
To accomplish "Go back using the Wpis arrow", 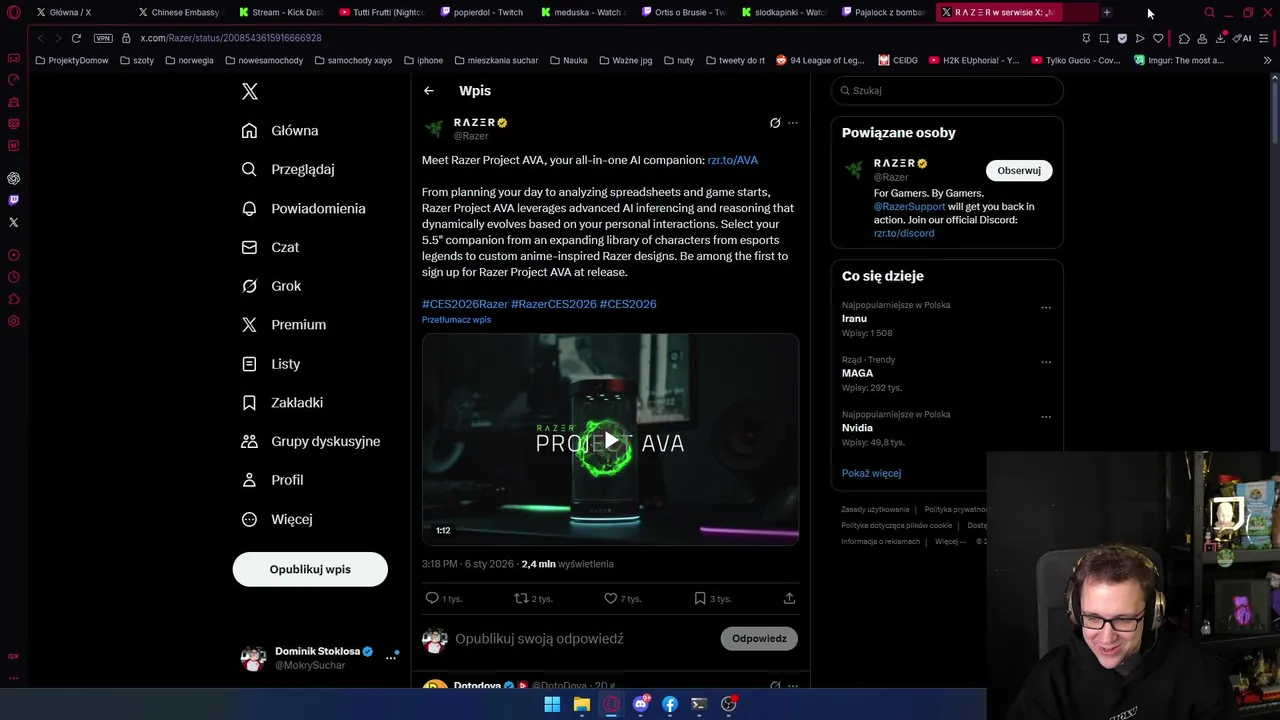I will 428,91.
